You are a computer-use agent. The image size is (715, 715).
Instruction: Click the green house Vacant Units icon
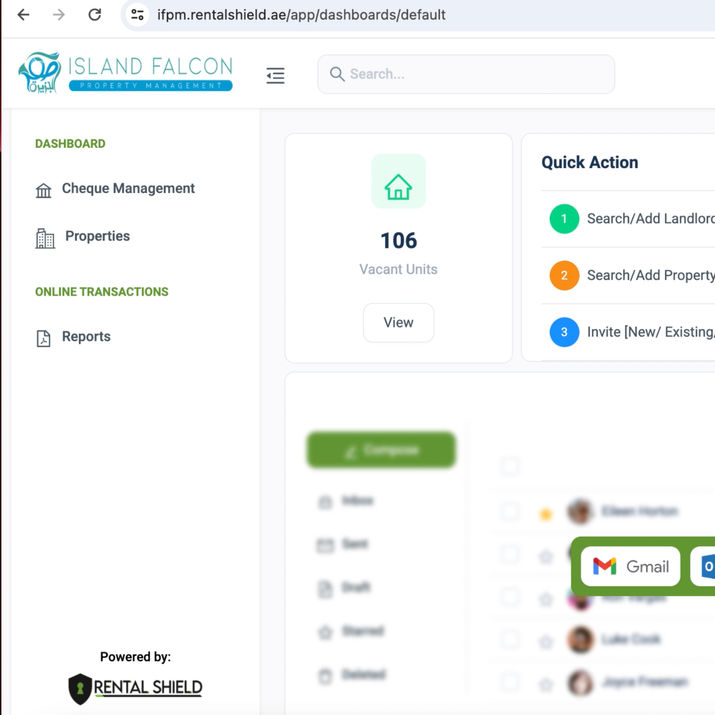[x=399, y=181]
